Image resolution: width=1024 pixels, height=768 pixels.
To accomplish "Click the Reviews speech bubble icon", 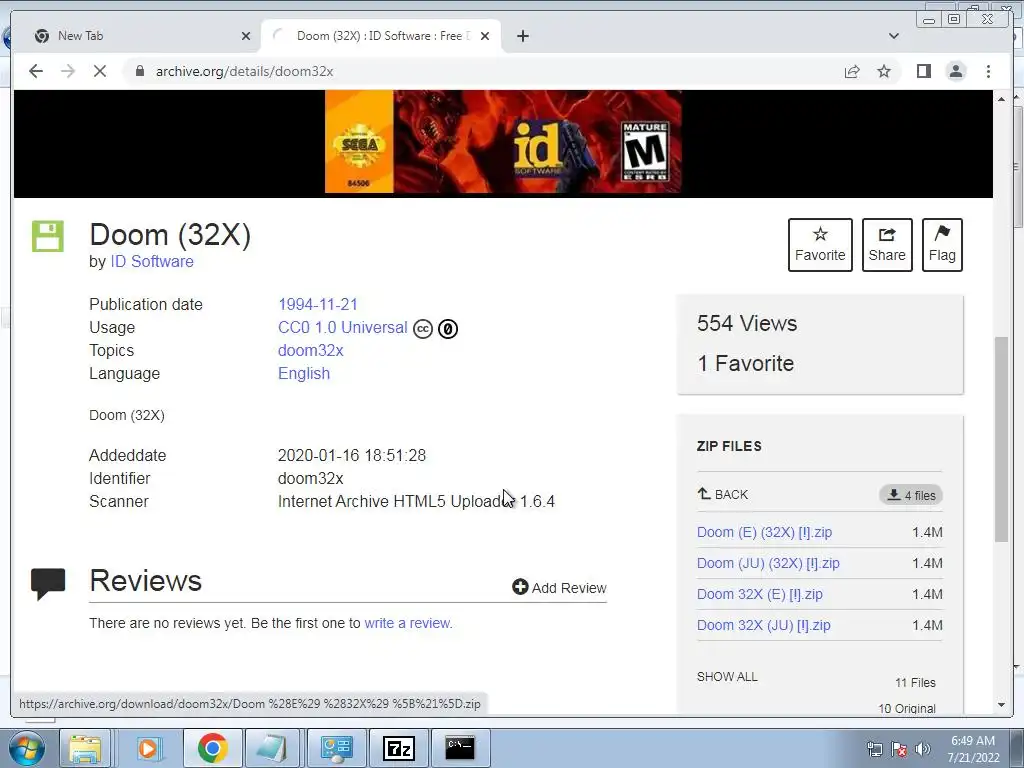I will [x=48, y=583].
